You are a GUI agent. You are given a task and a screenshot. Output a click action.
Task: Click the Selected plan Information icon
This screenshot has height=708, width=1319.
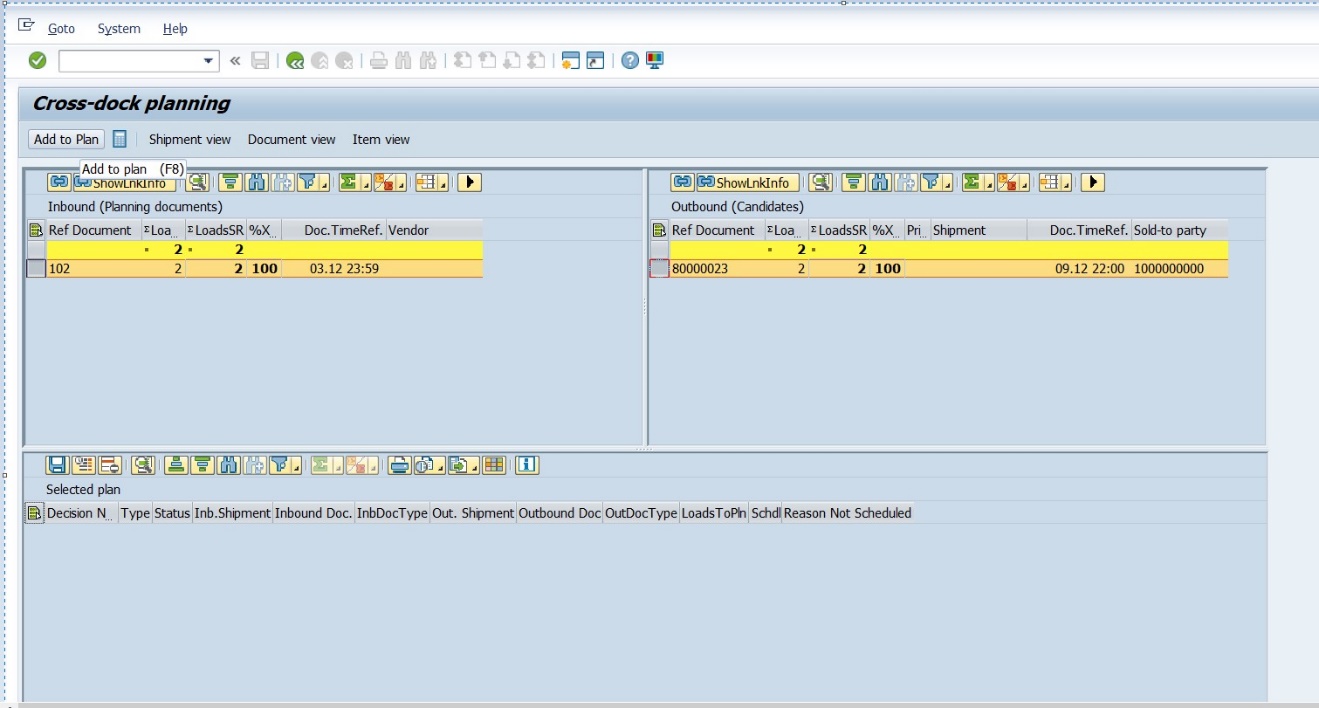click(x=528, y=465)
